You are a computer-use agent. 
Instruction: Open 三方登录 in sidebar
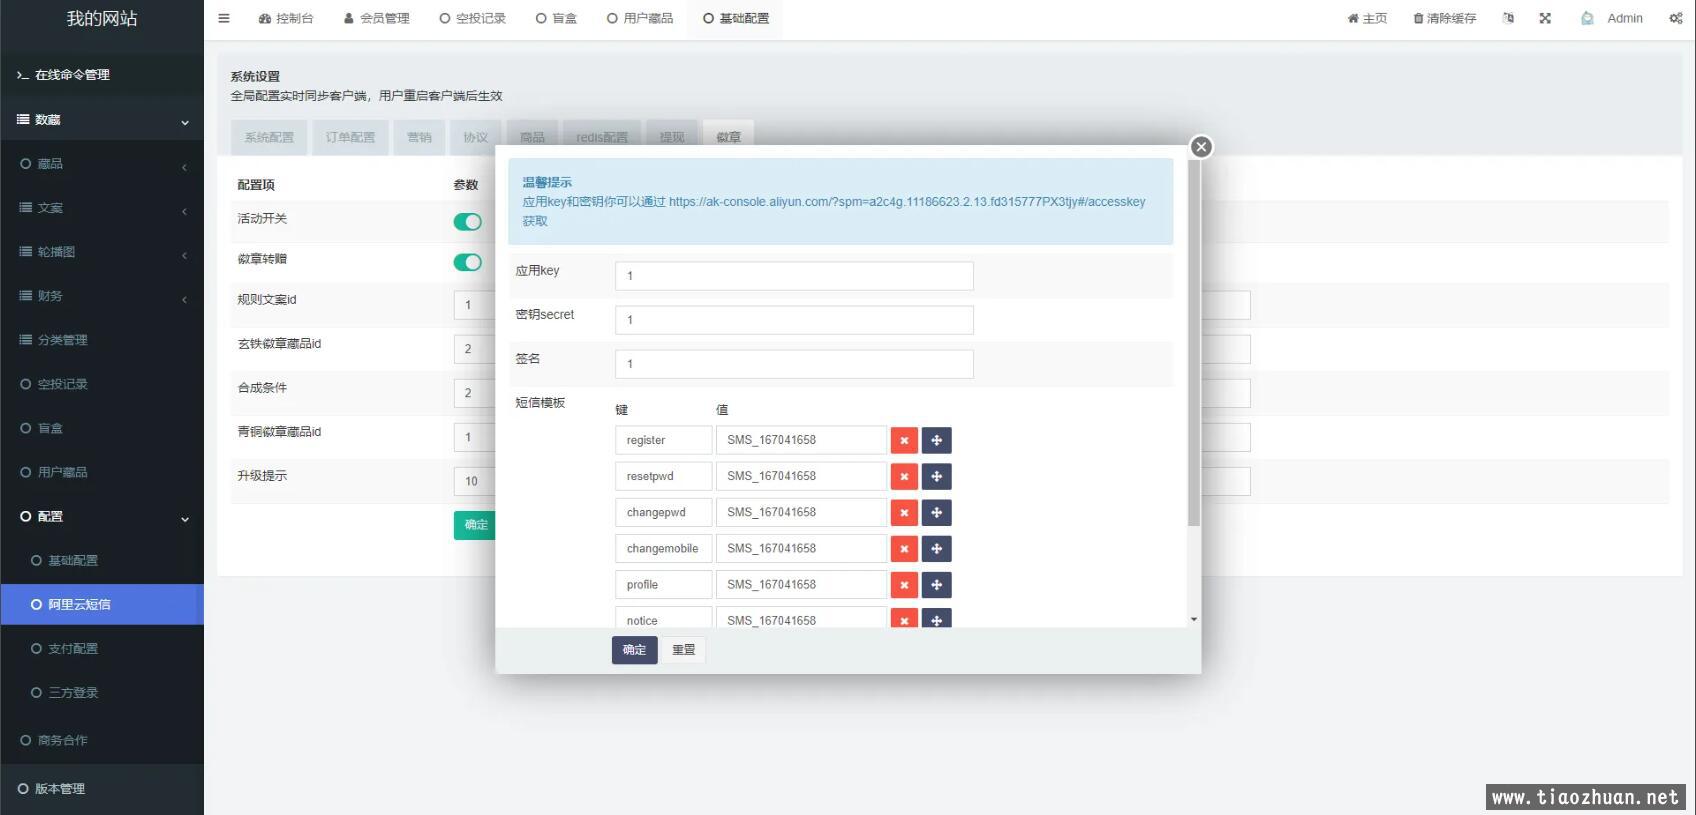coord(102,692)
